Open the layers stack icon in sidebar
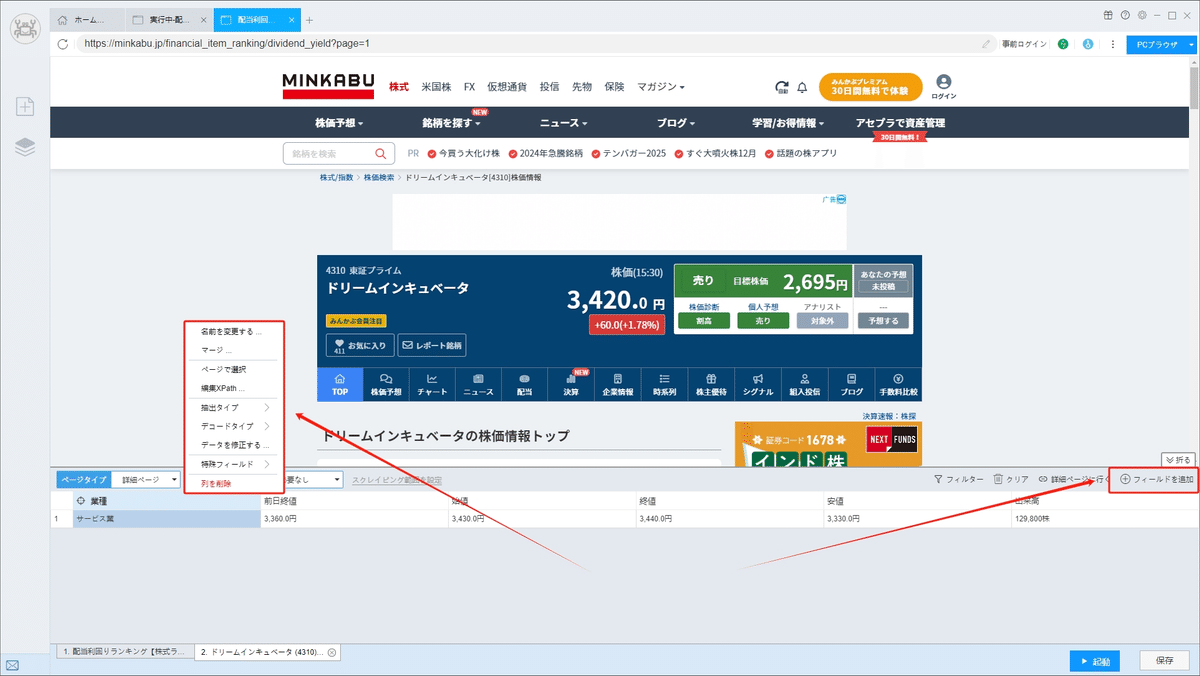This screenshot has height=676, width=1200. click(25, 147)
